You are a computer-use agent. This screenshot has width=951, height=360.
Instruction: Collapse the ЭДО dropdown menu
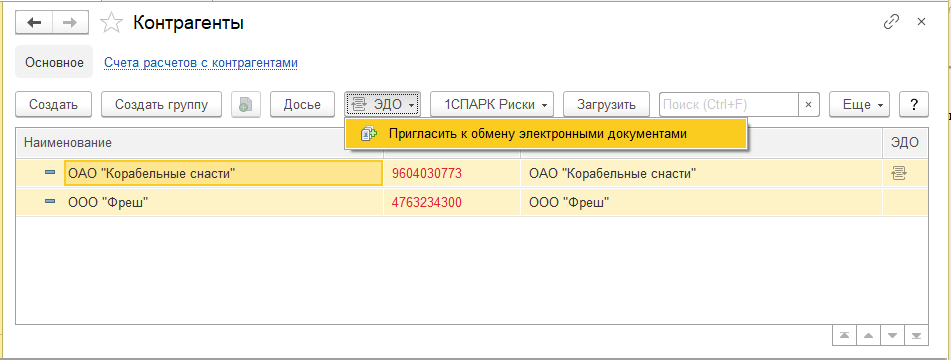click(x=383, y=104)
